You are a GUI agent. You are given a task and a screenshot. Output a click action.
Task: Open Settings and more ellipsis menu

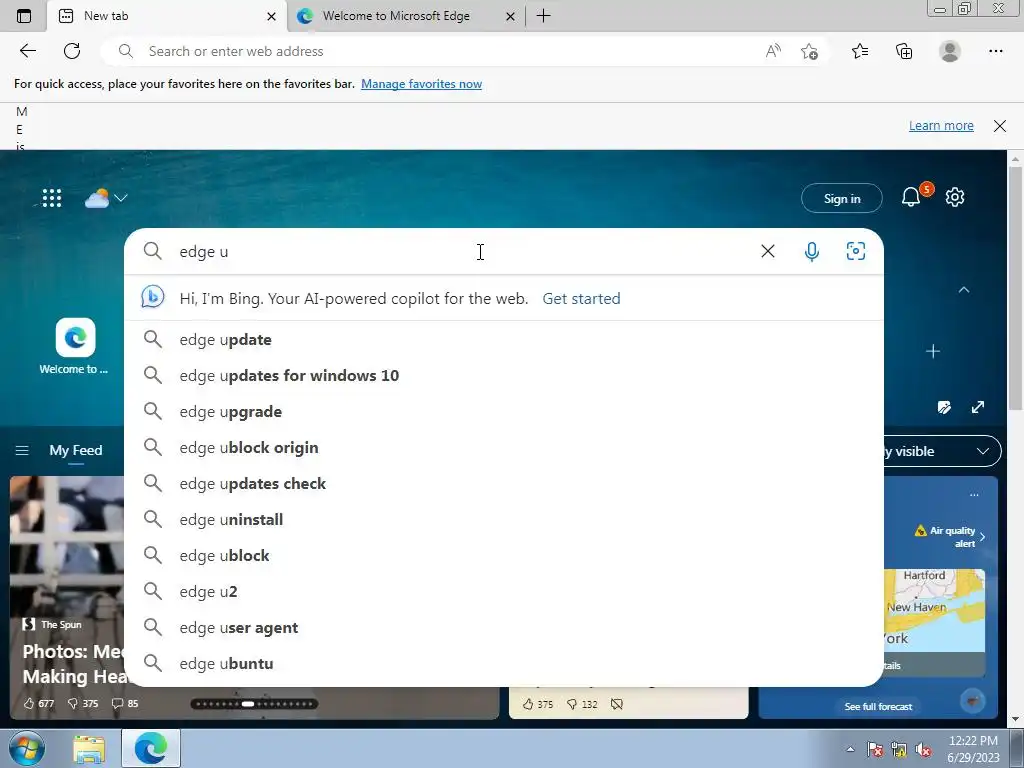pos(995,51)
